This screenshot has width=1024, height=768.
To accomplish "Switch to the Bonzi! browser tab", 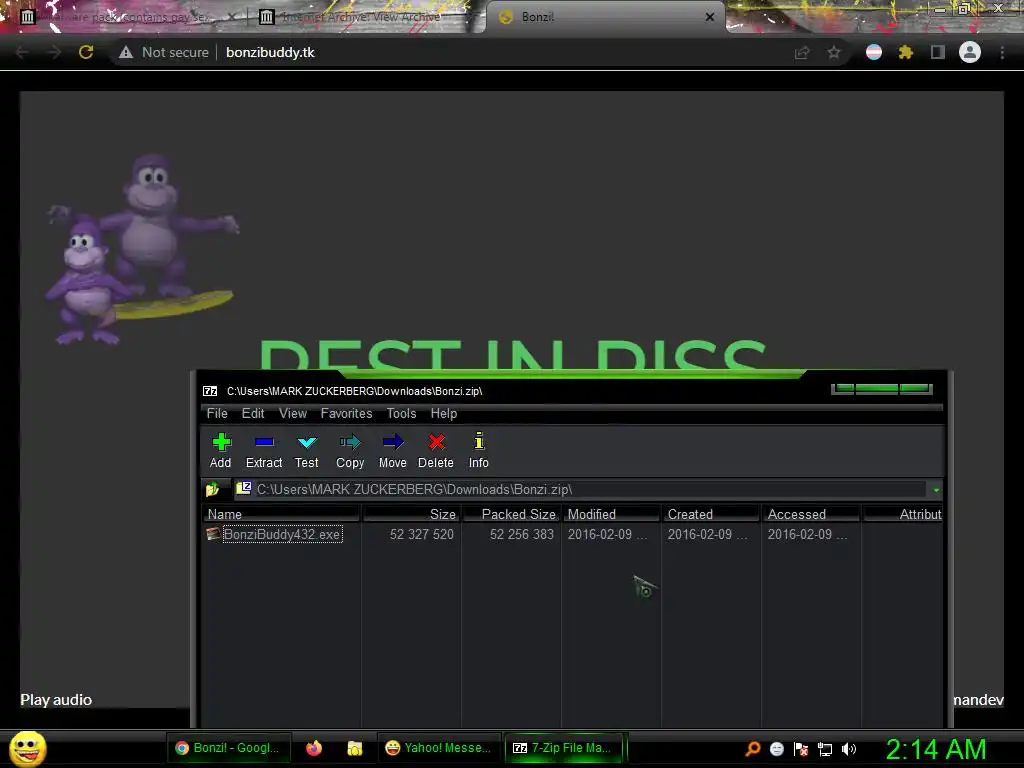I will click(x=605, y=17).
